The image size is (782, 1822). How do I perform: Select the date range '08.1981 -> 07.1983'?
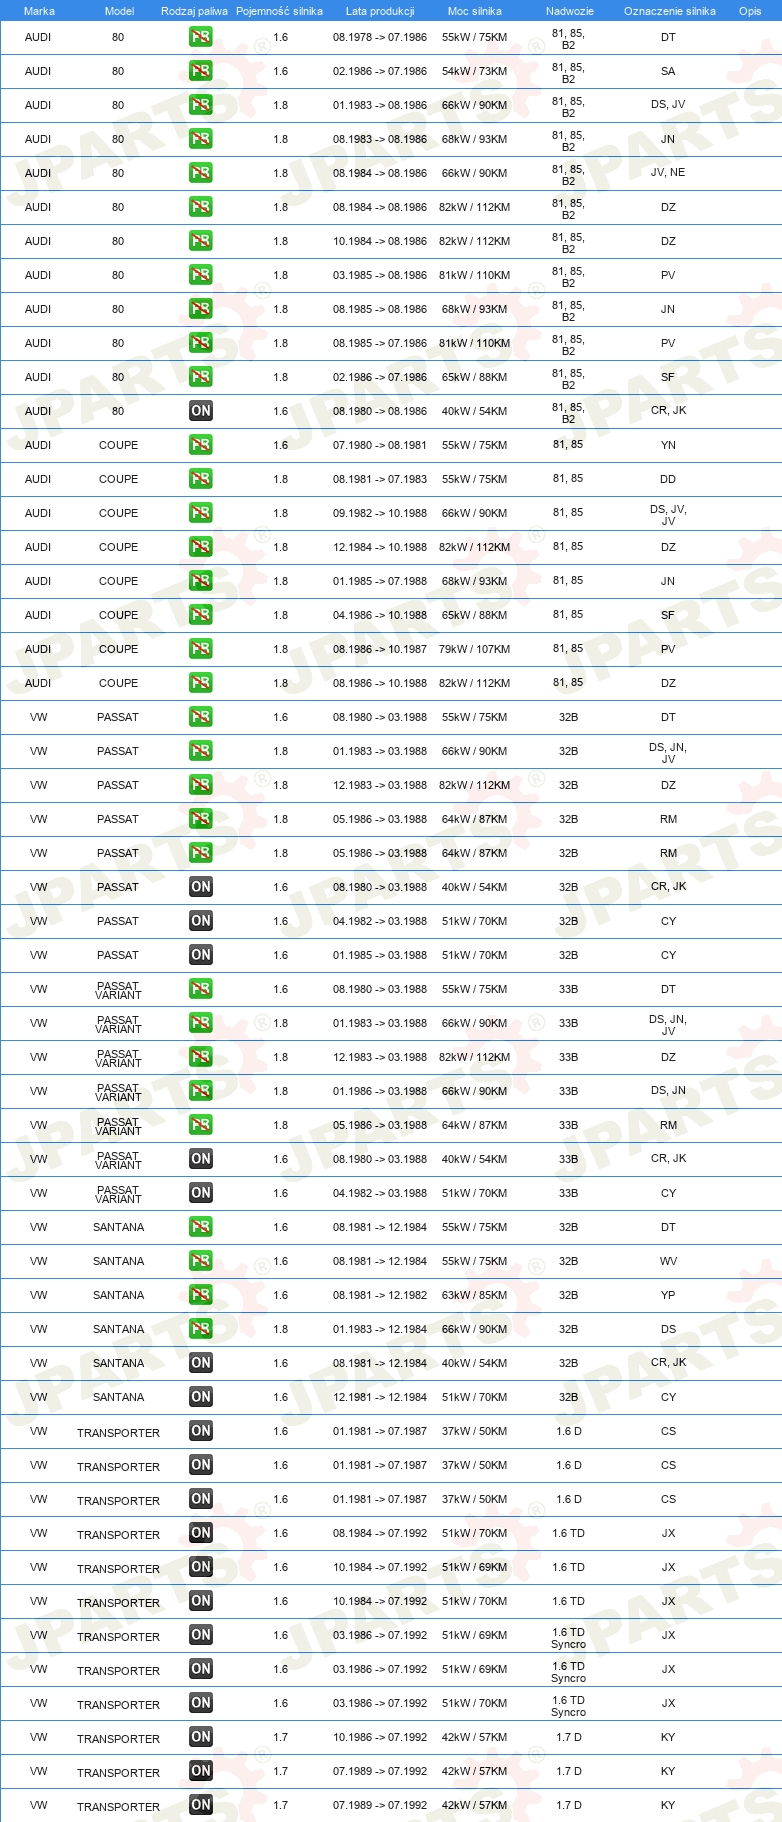click(x=380, y=479)
